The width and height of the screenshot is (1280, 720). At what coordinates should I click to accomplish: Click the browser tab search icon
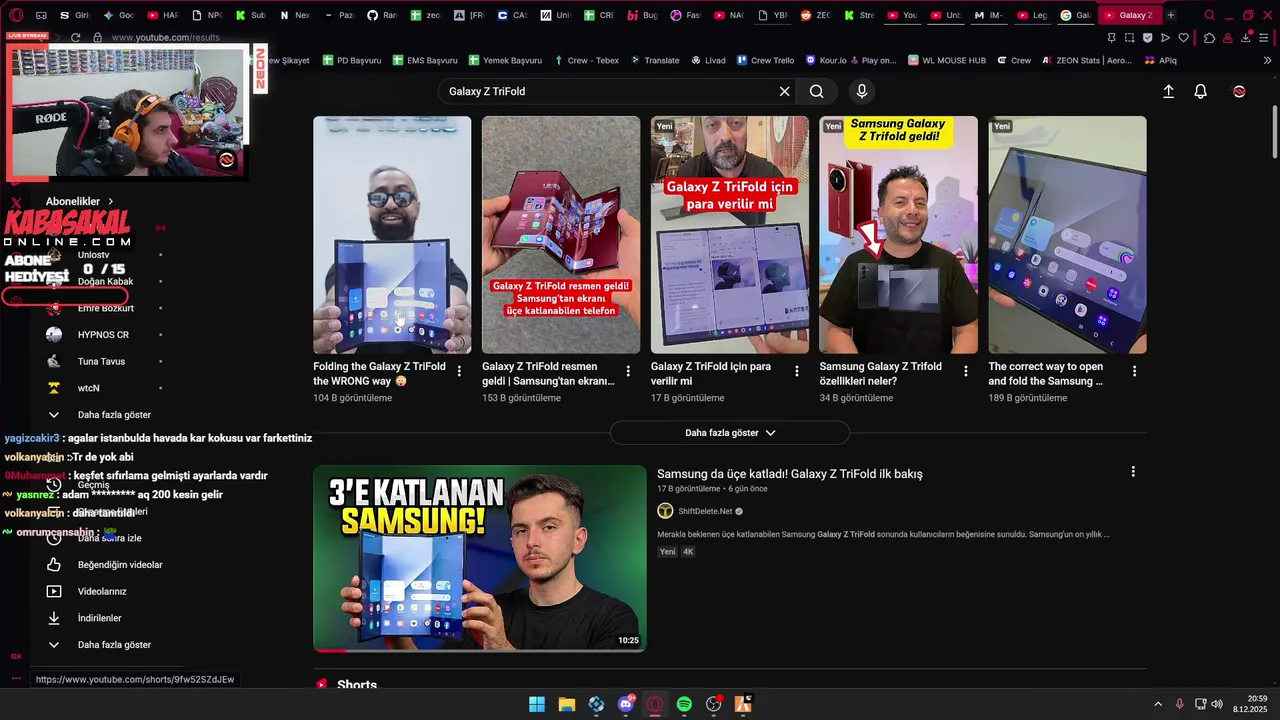click(1209, 15)
